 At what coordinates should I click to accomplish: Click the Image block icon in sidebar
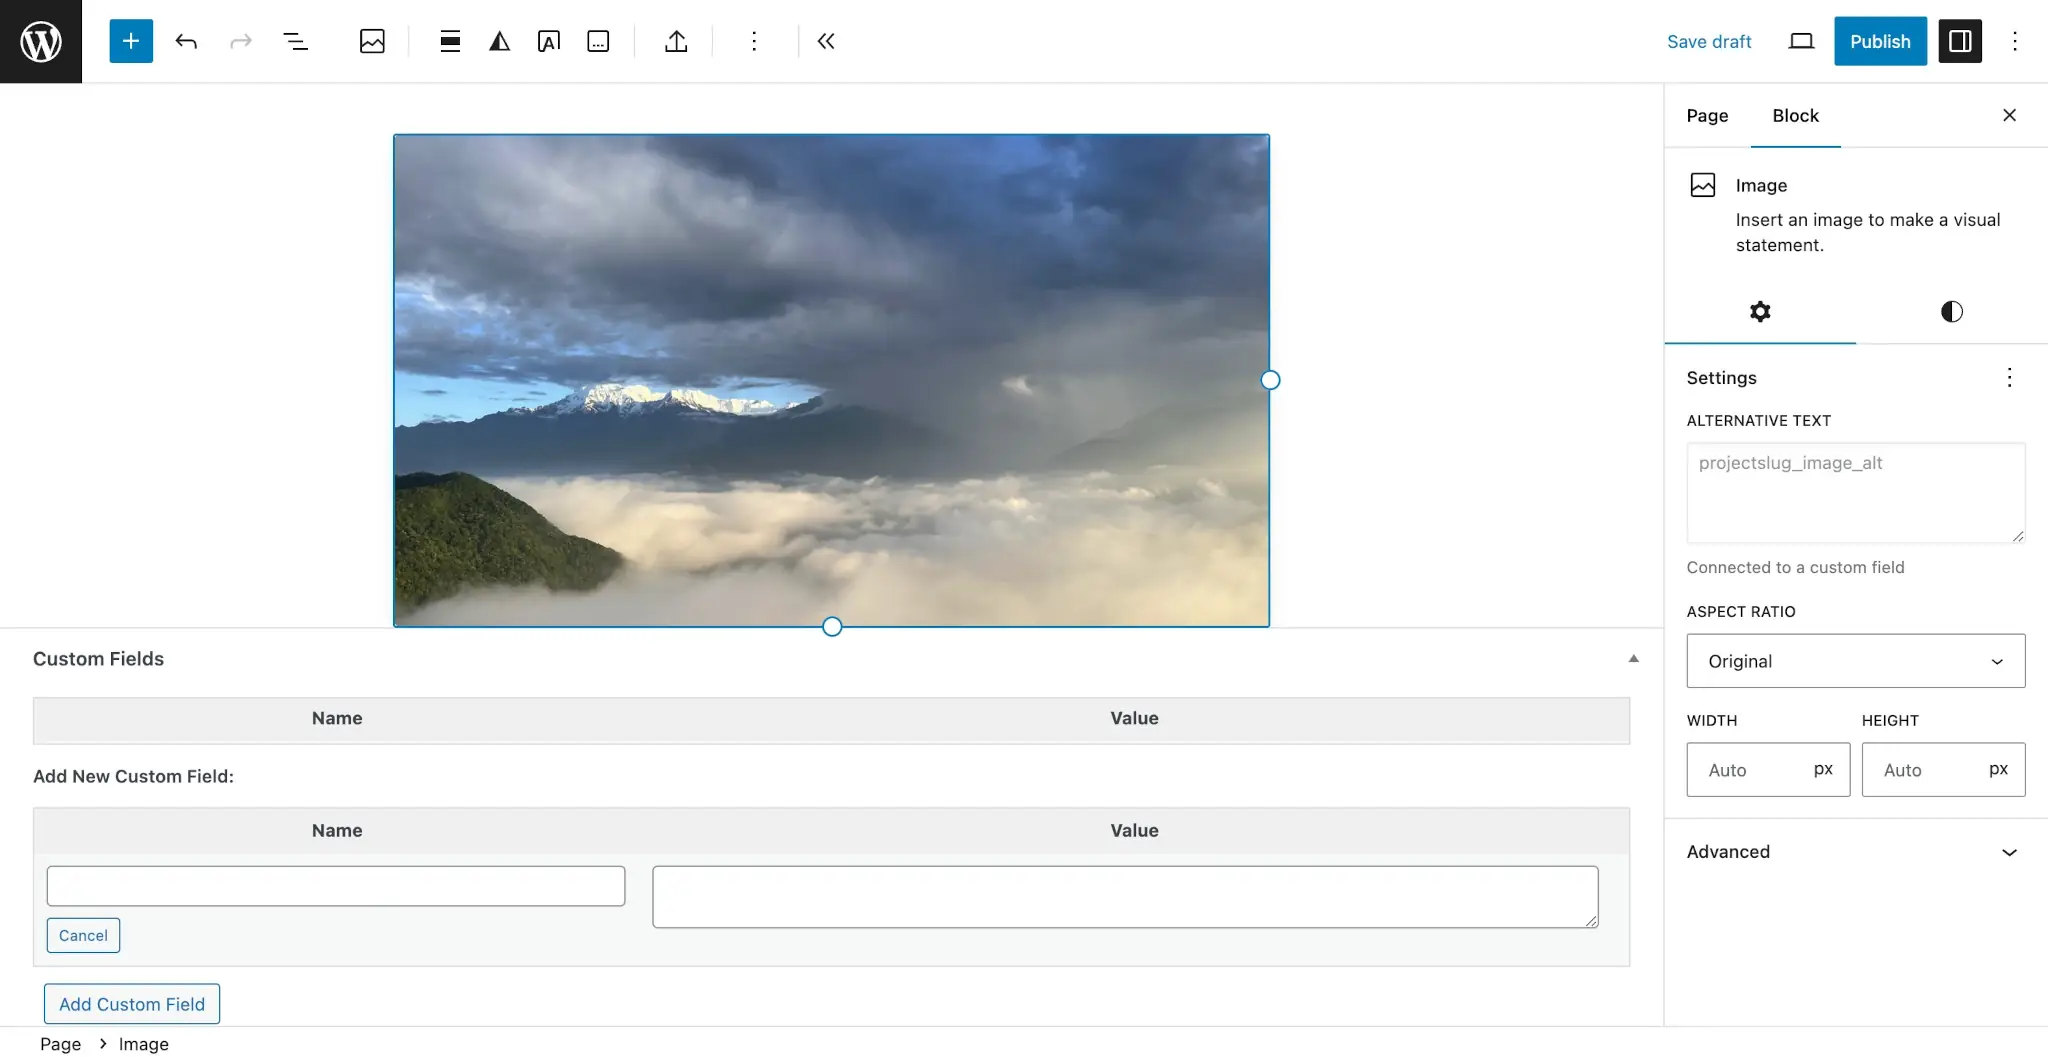pyautogui.click(x=1703, y=185)
